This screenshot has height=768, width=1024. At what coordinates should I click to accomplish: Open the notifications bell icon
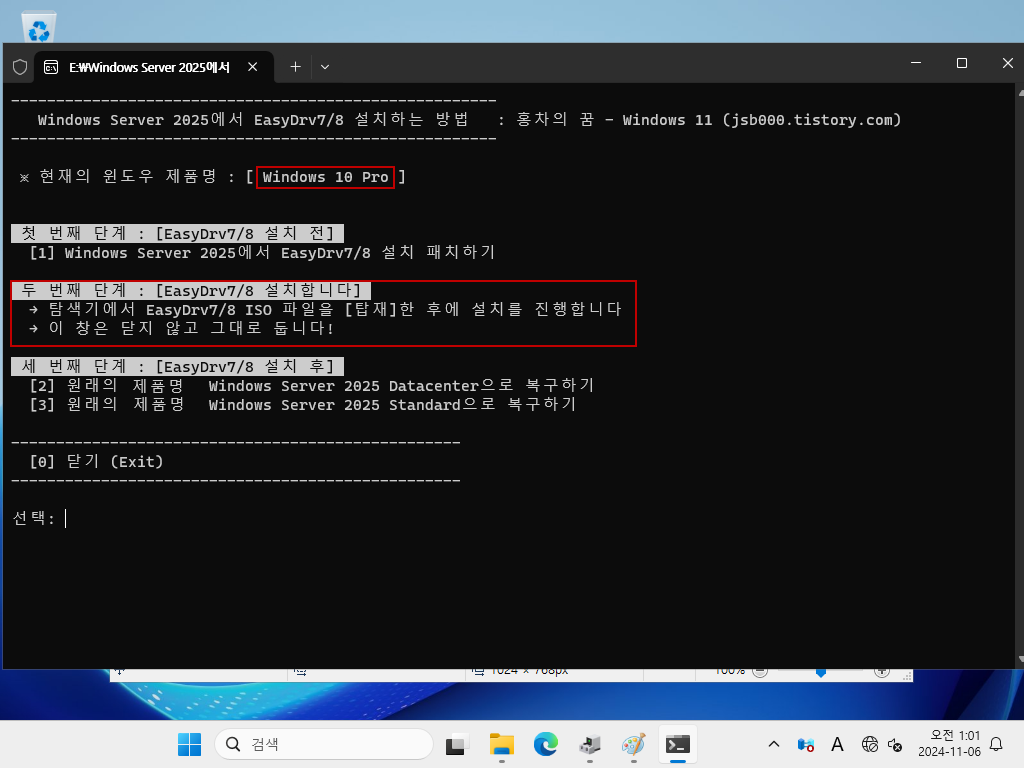(997, 744)
